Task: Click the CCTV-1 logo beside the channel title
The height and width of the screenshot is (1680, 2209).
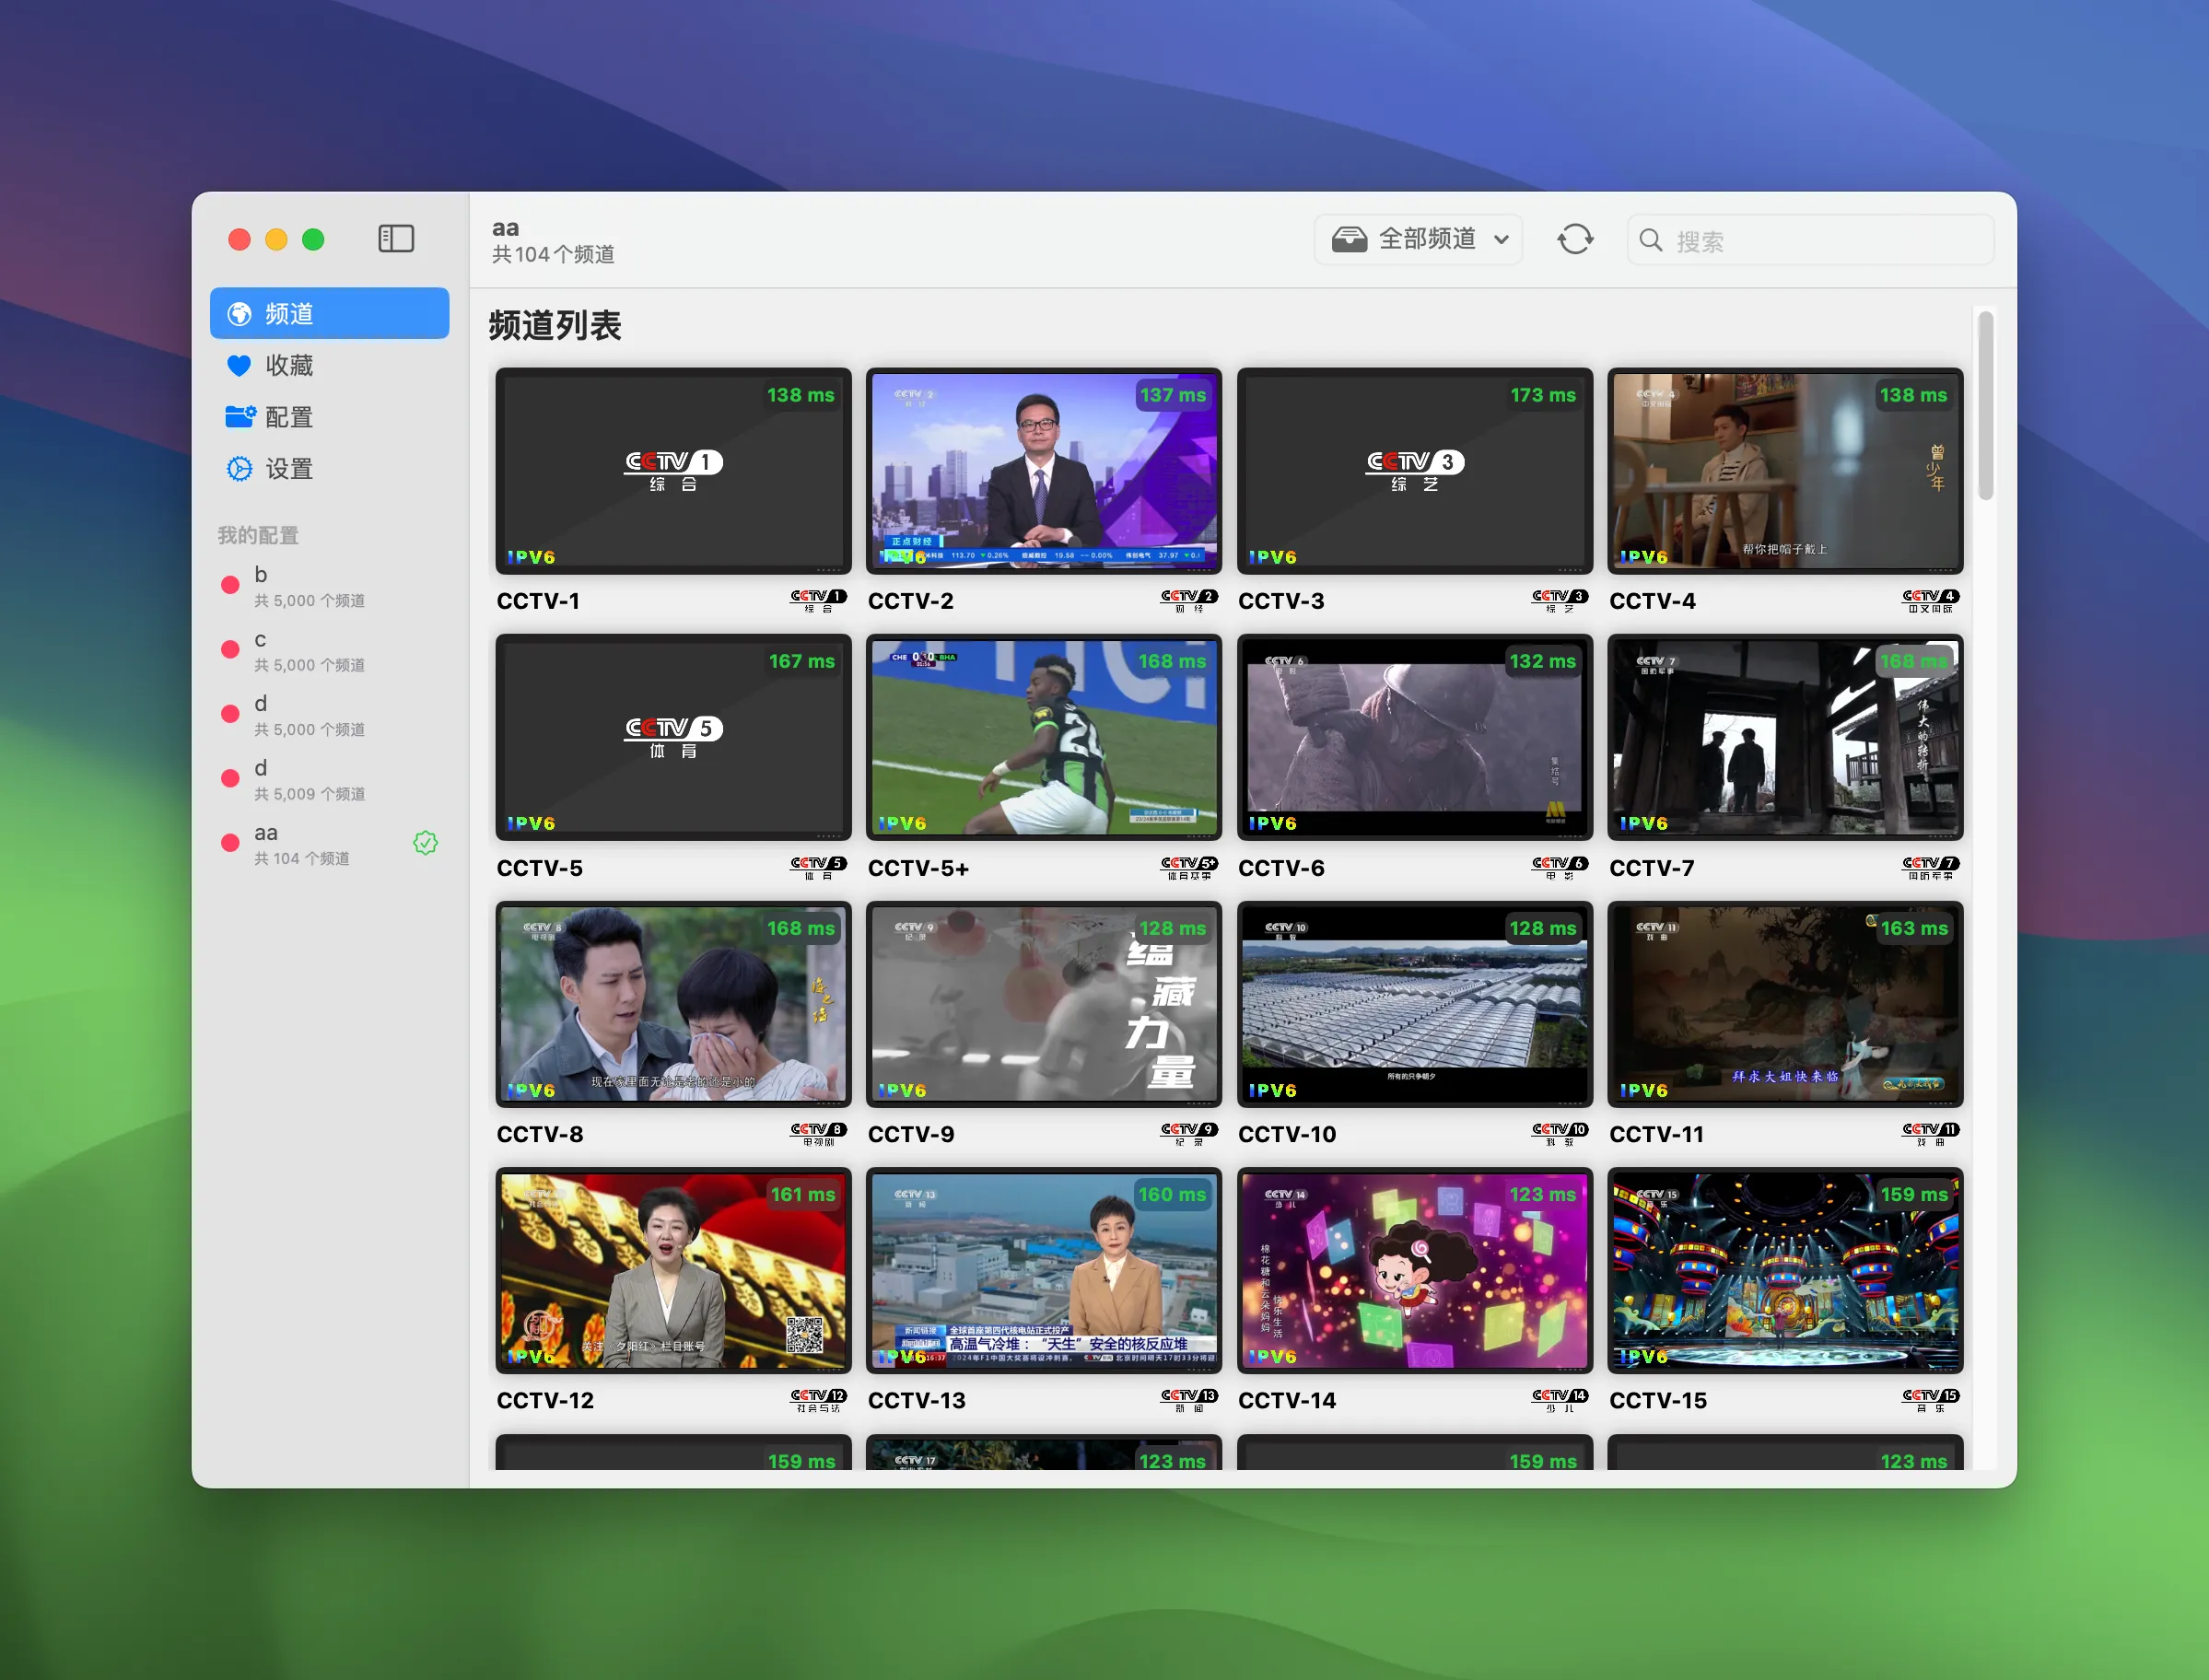Action: (x=818, y=600)
